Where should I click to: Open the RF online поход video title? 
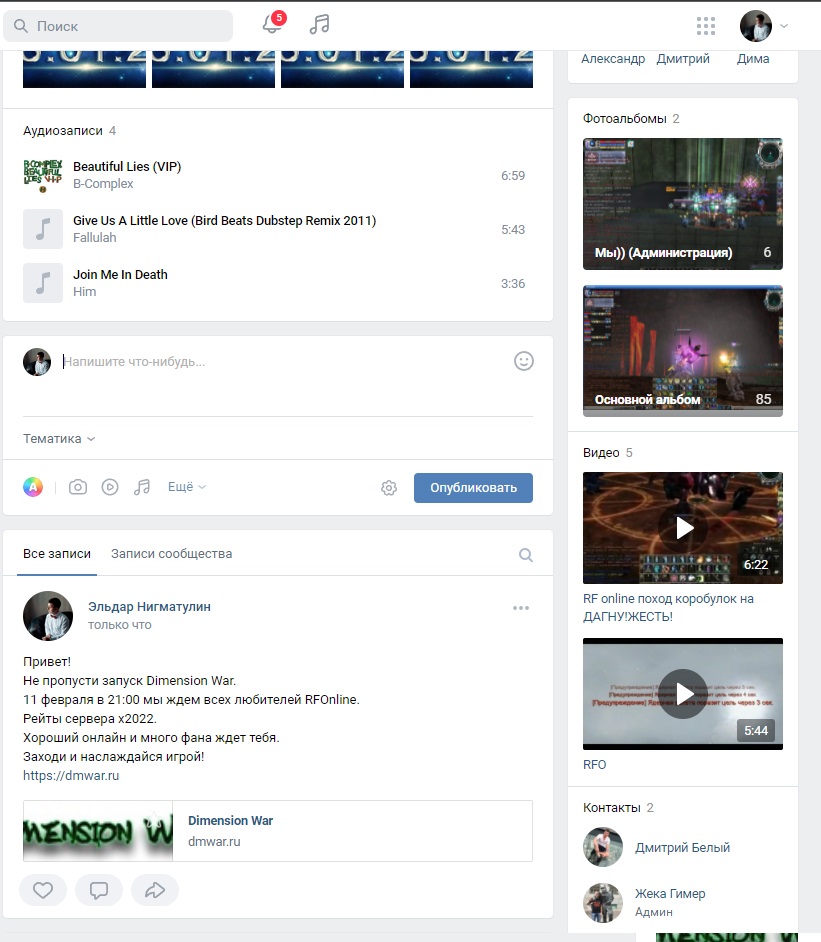click(x=668, y=607)
